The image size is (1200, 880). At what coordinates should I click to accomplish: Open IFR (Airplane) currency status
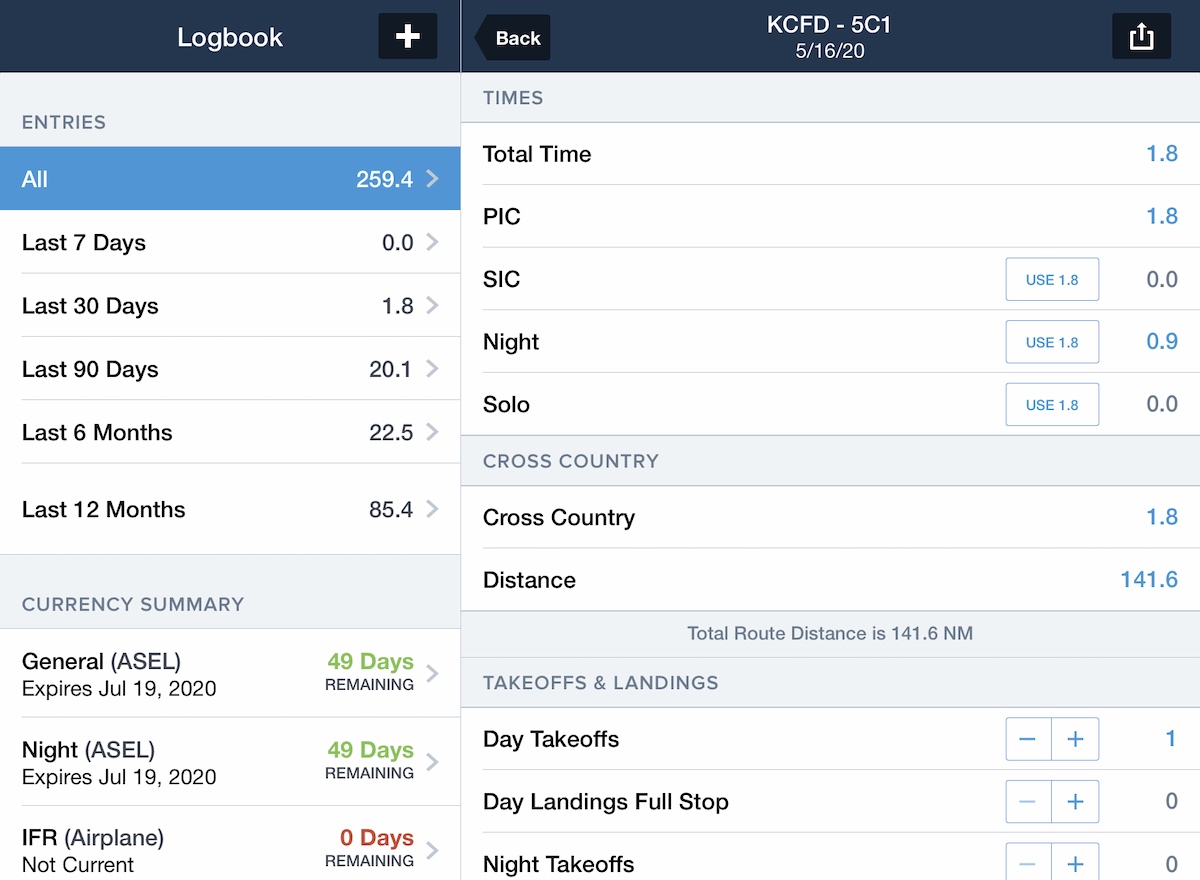click(230, 849)
